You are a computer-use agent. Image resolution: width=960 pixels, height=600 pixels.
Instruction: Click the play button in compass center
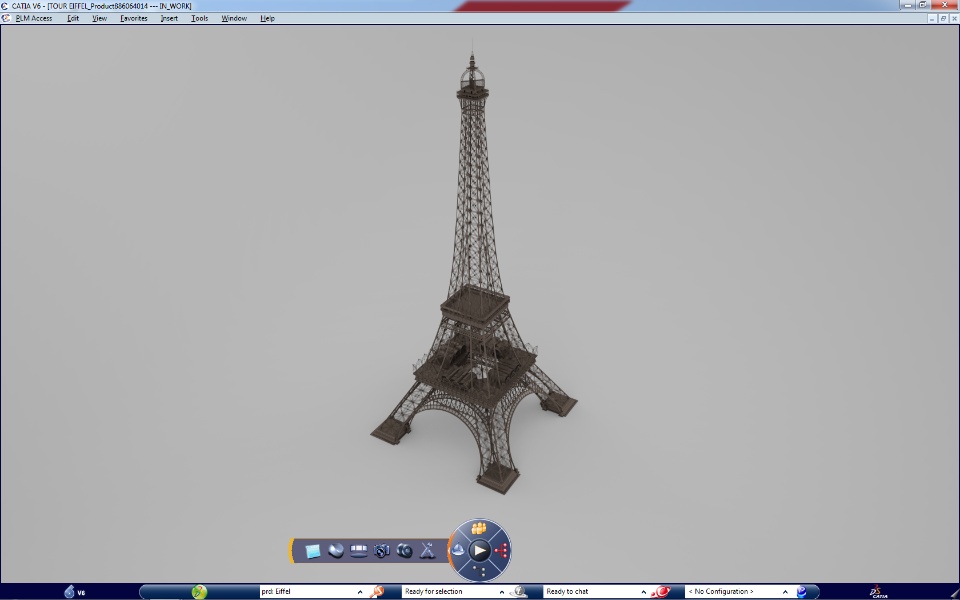point(480,550)
